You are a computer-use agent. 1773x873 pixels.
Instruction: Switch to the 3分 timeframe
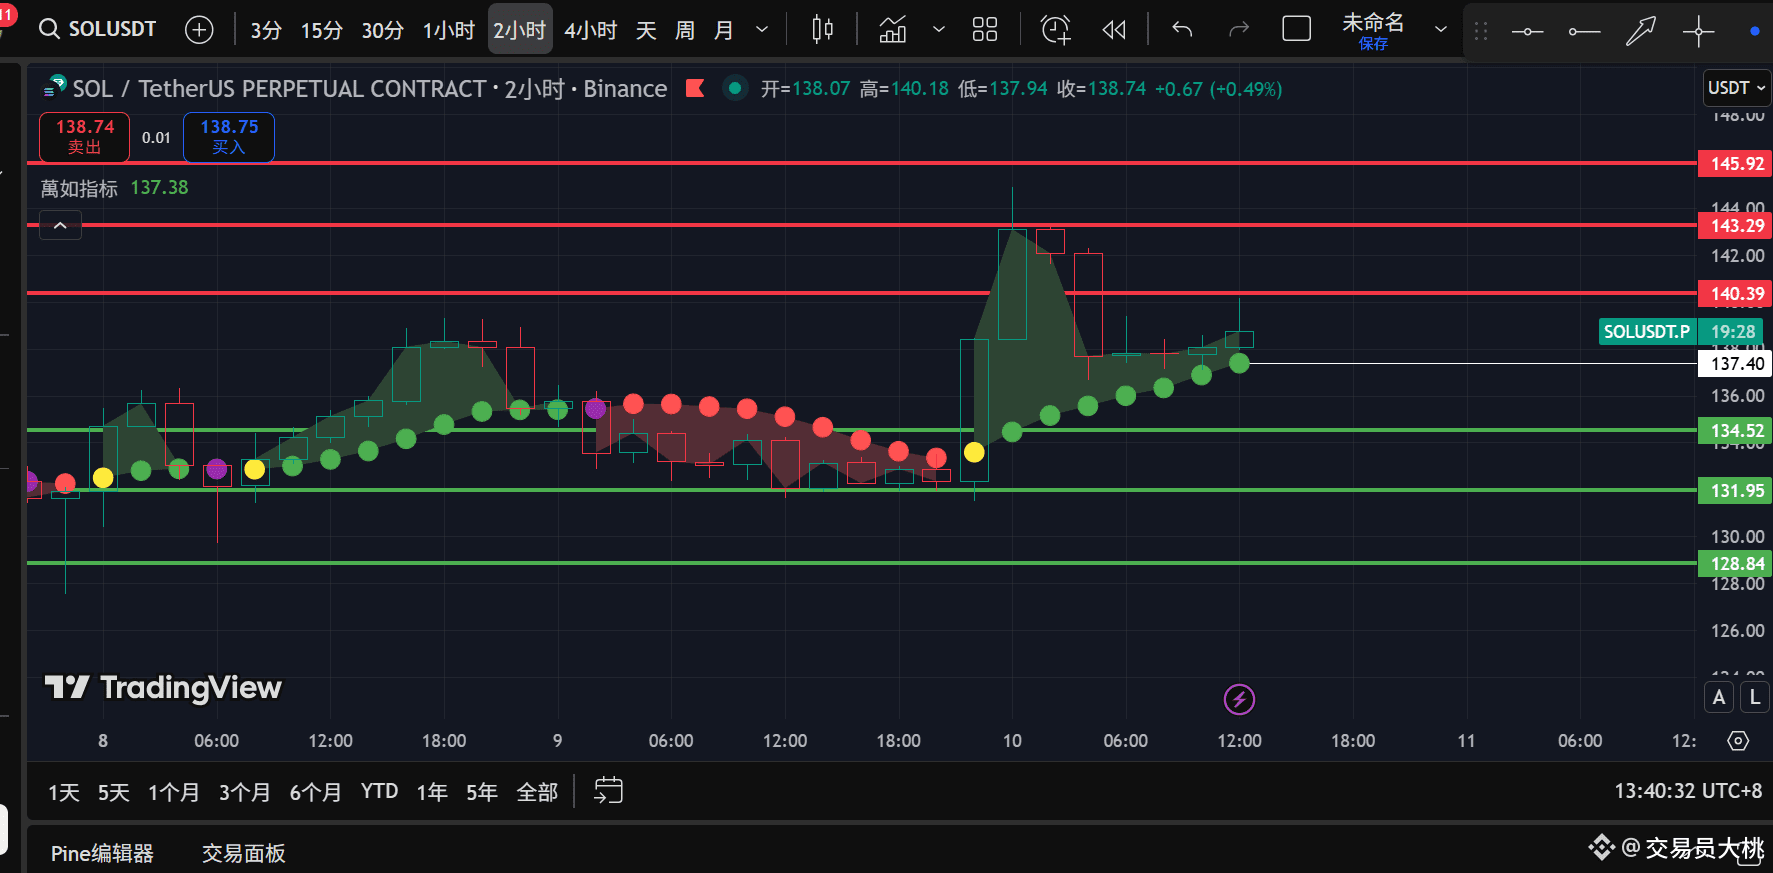[266, 30]
